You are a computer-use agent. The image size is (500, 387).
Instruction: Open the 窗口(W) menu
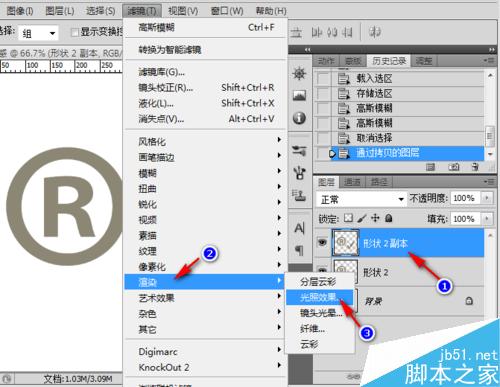coord(227,11)
